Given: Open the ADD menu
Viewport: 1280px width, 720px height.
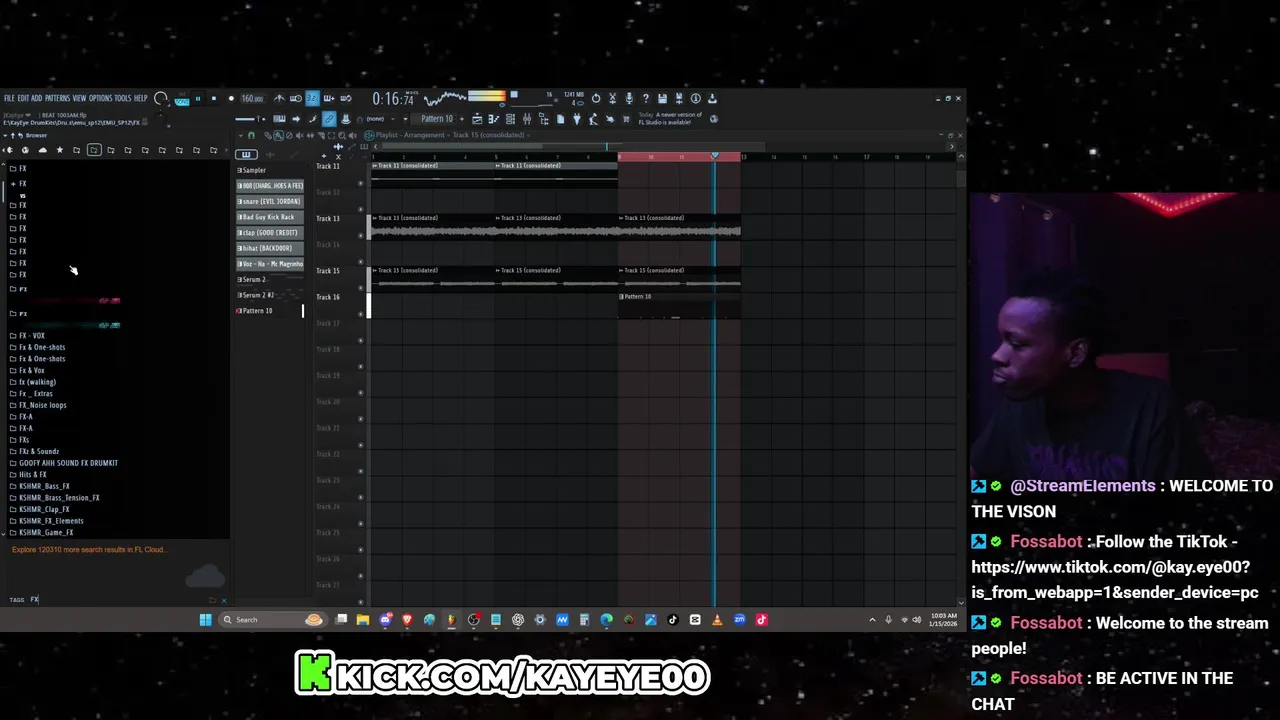Looking at the screenshot, I should click(36, 98).
